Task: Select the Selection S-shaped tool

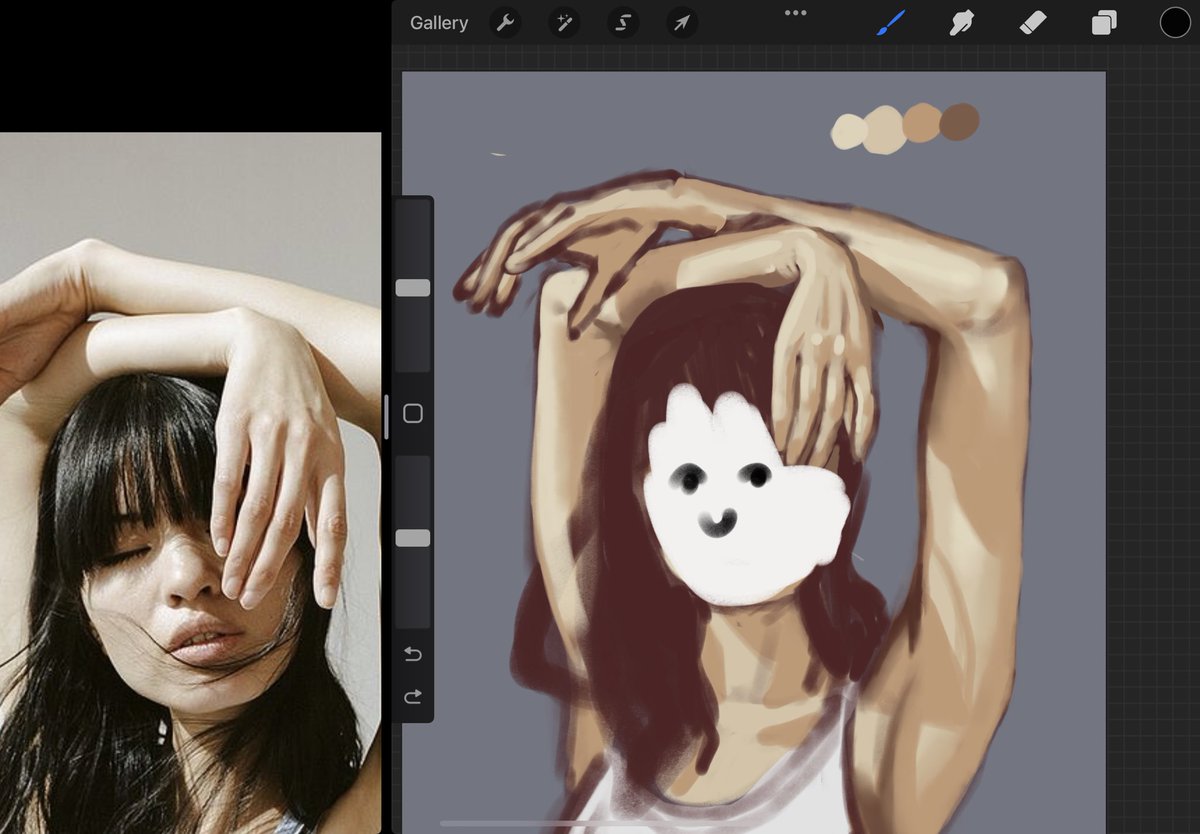Action: pyautogui.click(x=623, y=23)
